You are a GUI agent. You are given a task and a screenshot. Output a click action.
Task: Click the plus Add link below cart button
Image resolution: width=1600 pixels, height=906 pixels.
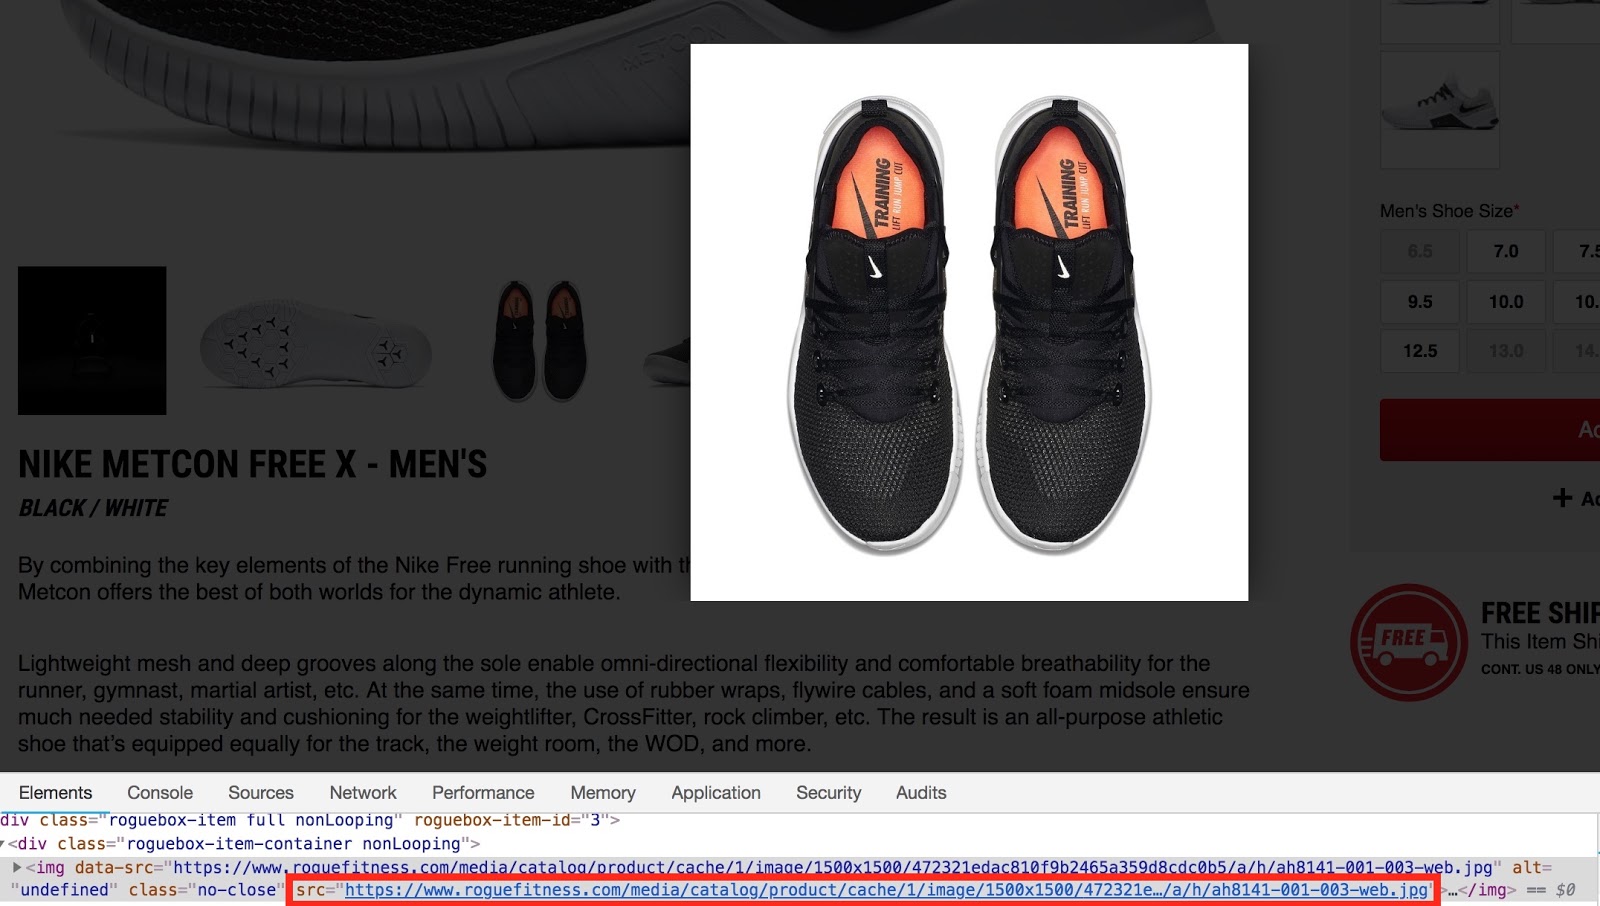(1577, 498)
